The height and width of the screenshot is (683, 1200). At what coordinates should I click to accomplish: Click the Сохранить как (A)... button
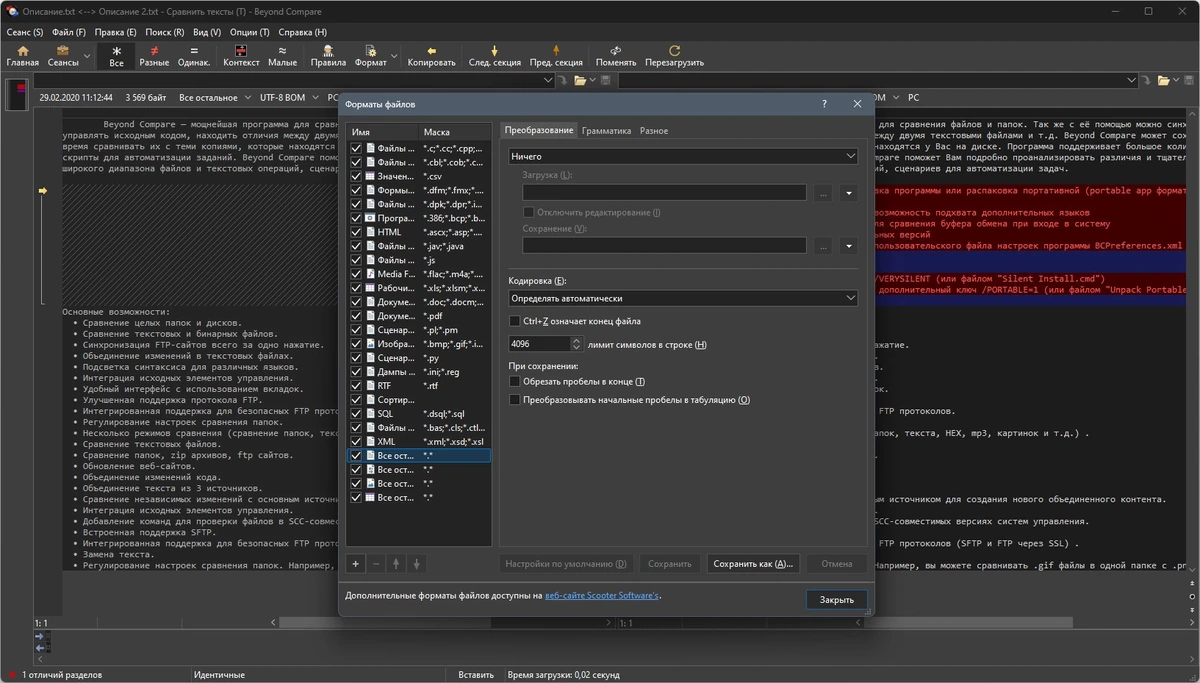753,564
